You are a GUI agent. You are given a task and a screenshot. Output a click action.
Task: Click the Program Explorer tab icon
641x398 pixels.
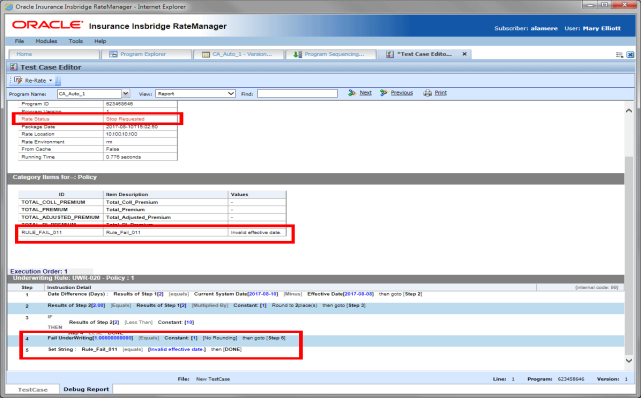coord(113,54)
